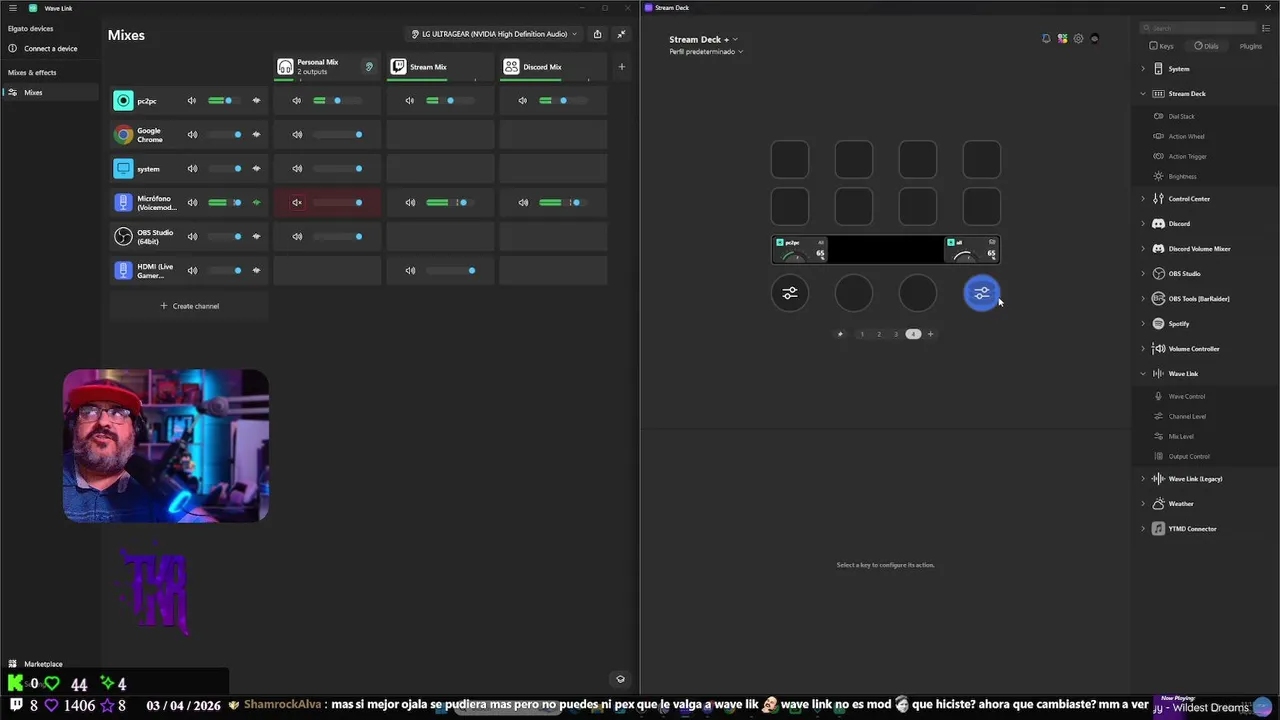Viewport: 1280px width, 720px height.
Task: Expand the Discord Volume Mixer category
Action: [1143, 249]
